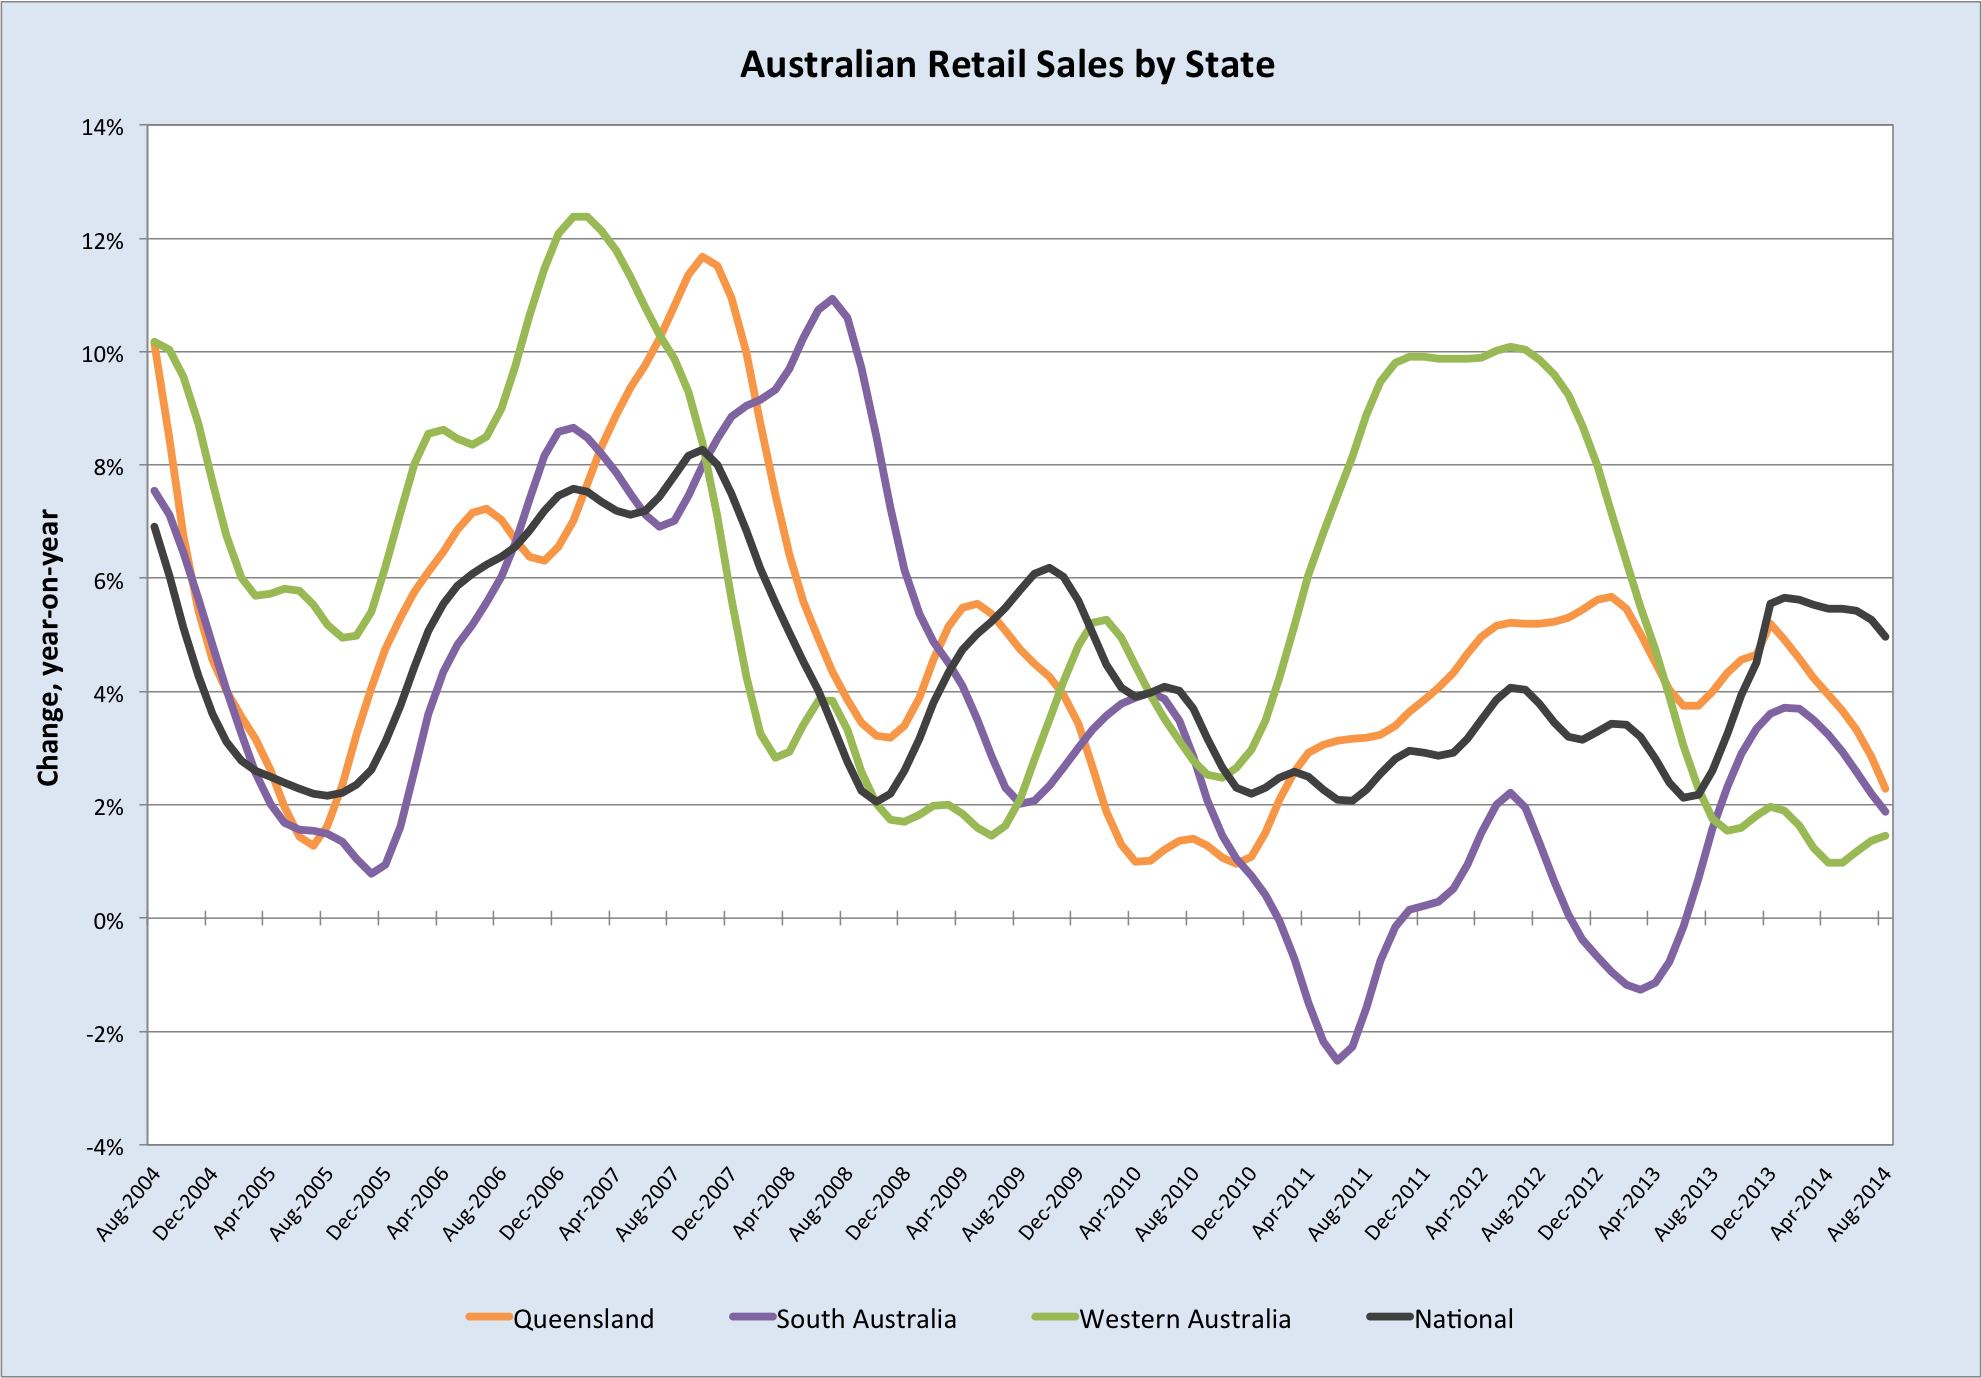The height and width of the screenshot is (1378, 1982).
Task: Click the Dec-2008 x-axis label
Action: pyautogui.click(x=879, y=1203)
